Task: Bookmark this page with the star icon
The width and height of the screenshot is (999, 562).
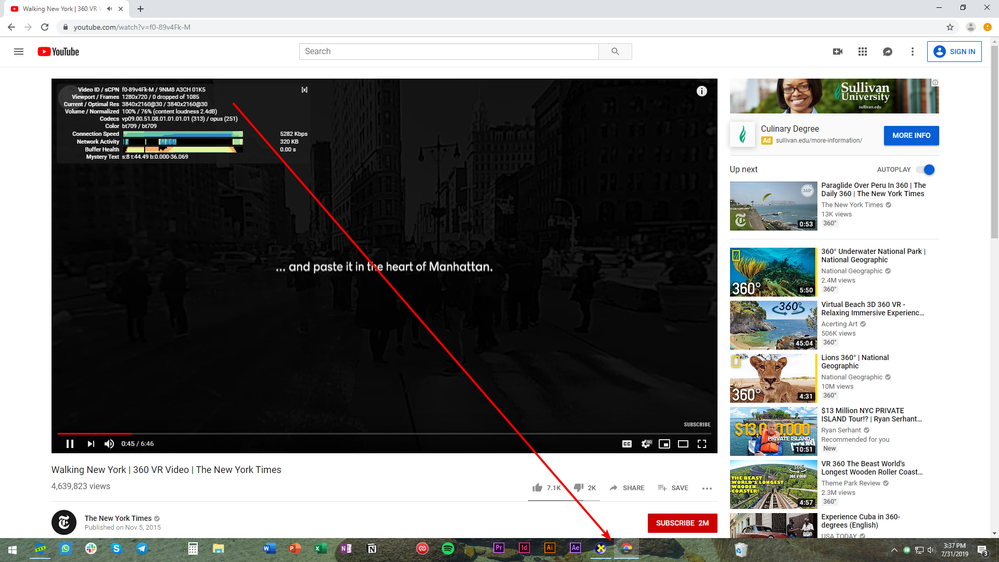Action: click(x=950, y=27)
